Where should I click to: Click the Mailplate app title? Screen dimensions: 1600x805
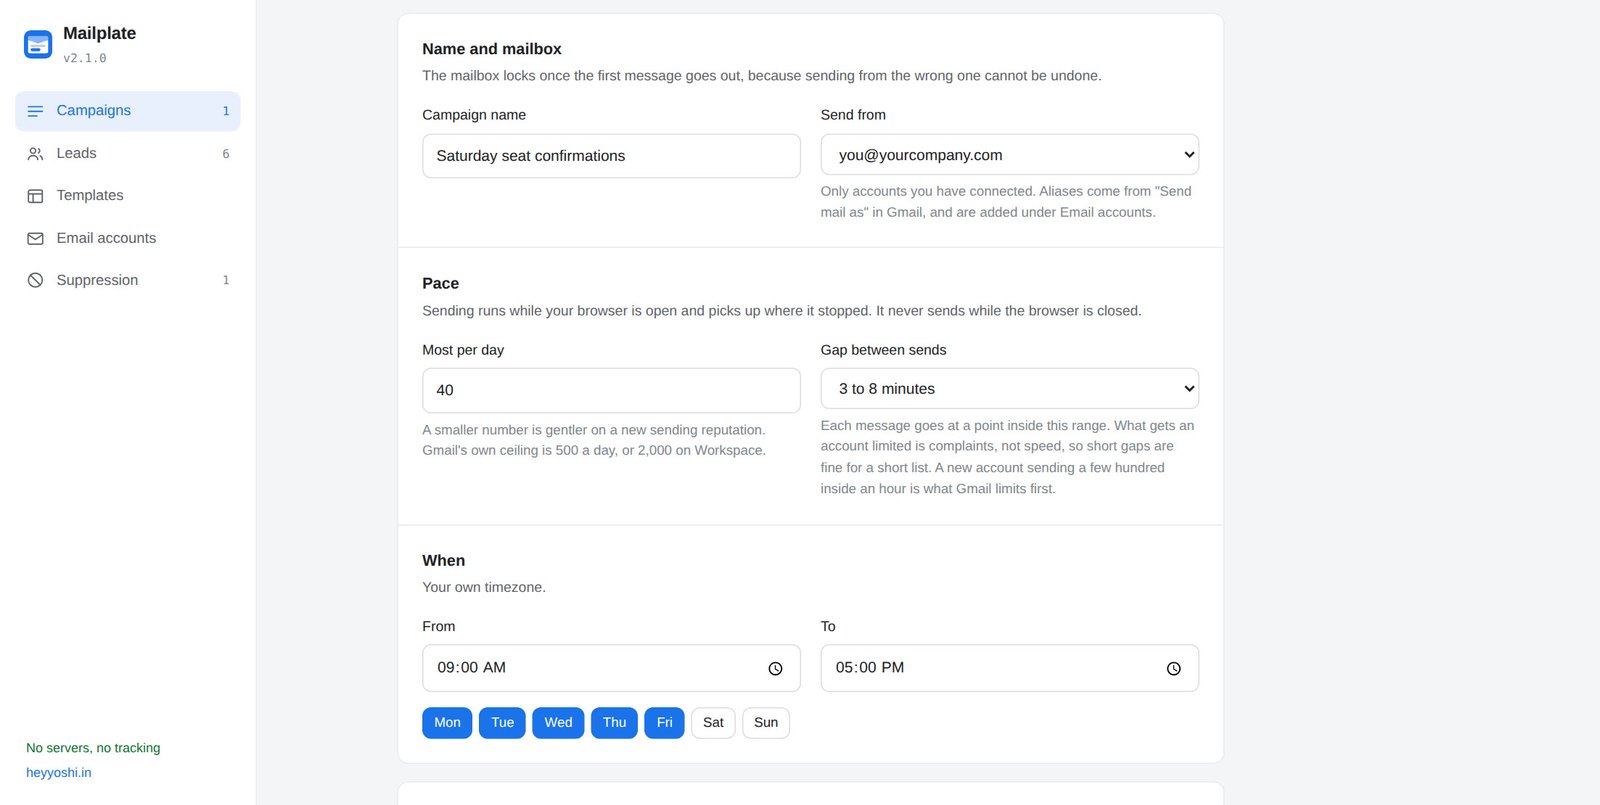(99, 33)
